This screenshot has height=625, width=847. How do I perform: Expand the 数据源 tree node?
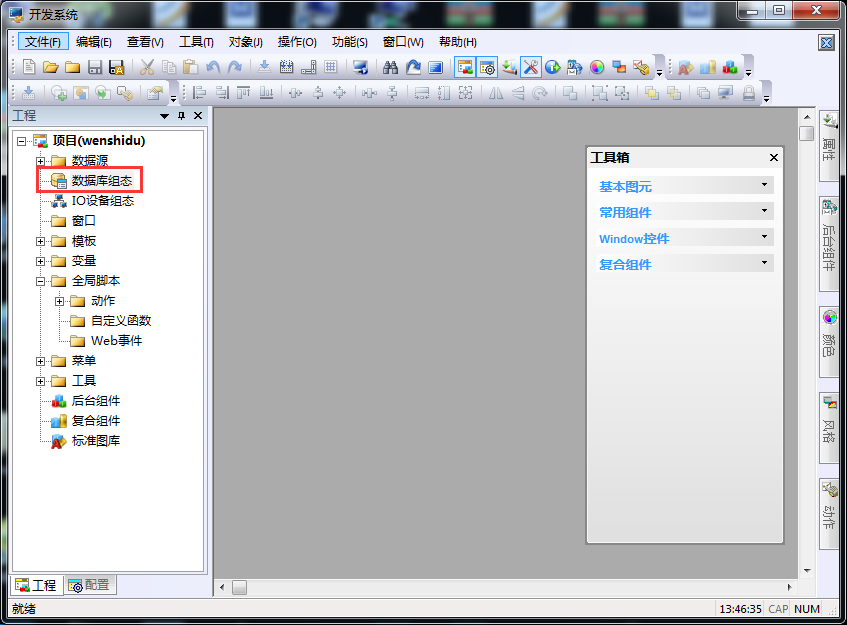click(x=41, y=161)
